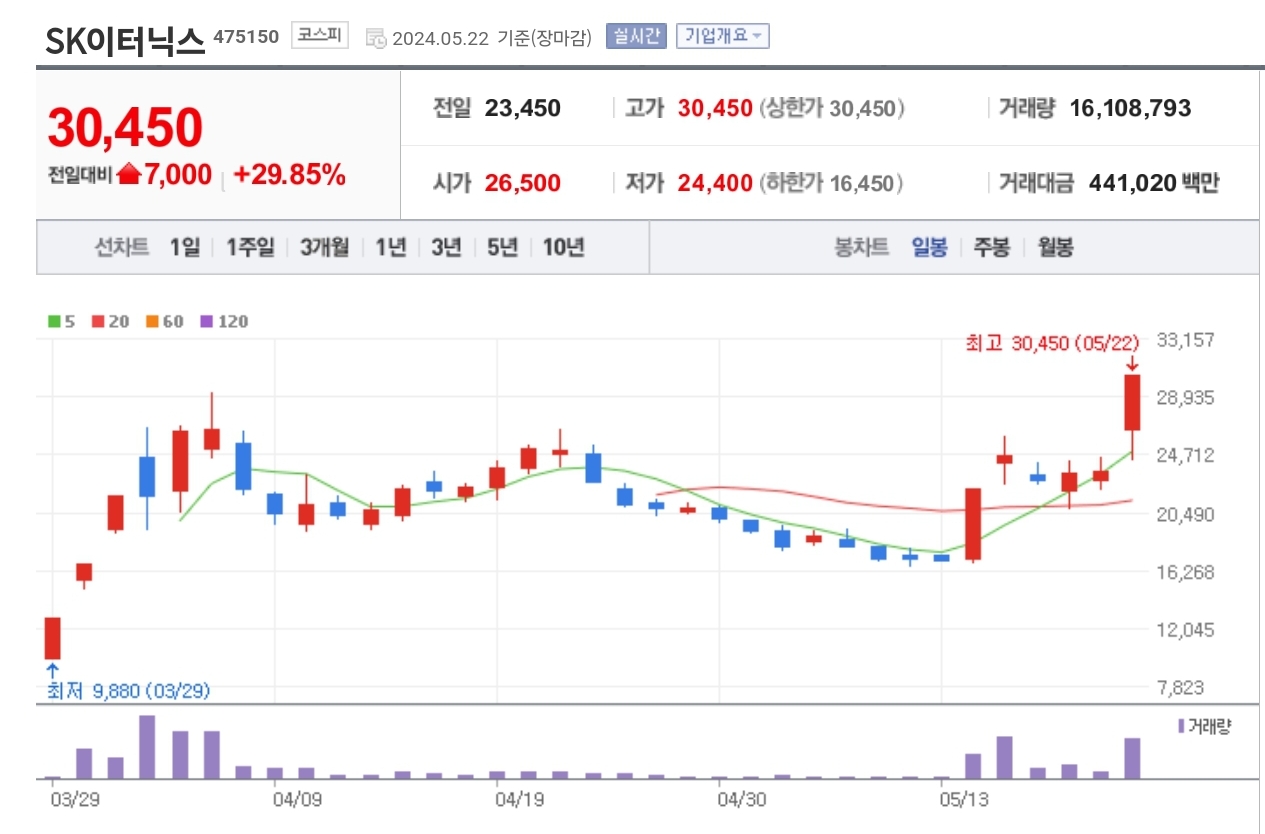Click the tallest volume bar in early April

coord(147,747)
